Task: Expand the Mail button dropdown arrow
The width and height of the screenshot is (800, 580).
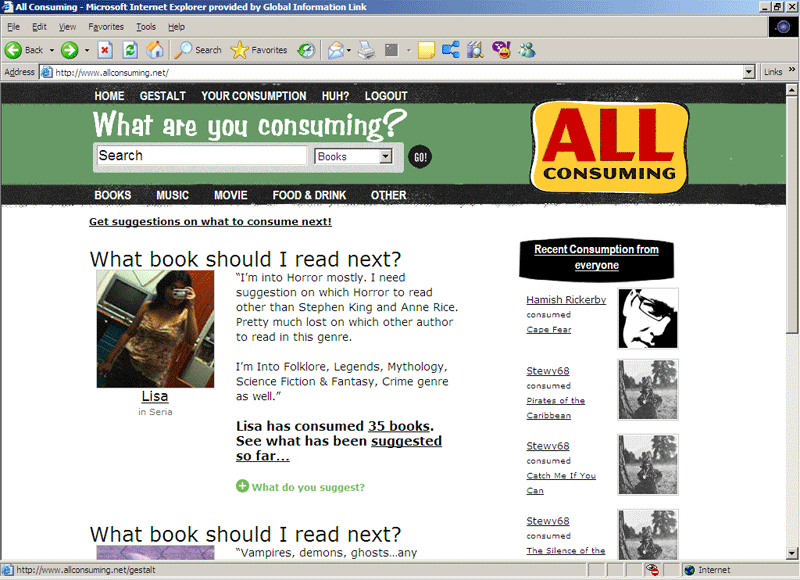Action: pyautogui.click(x=349, y=50)
